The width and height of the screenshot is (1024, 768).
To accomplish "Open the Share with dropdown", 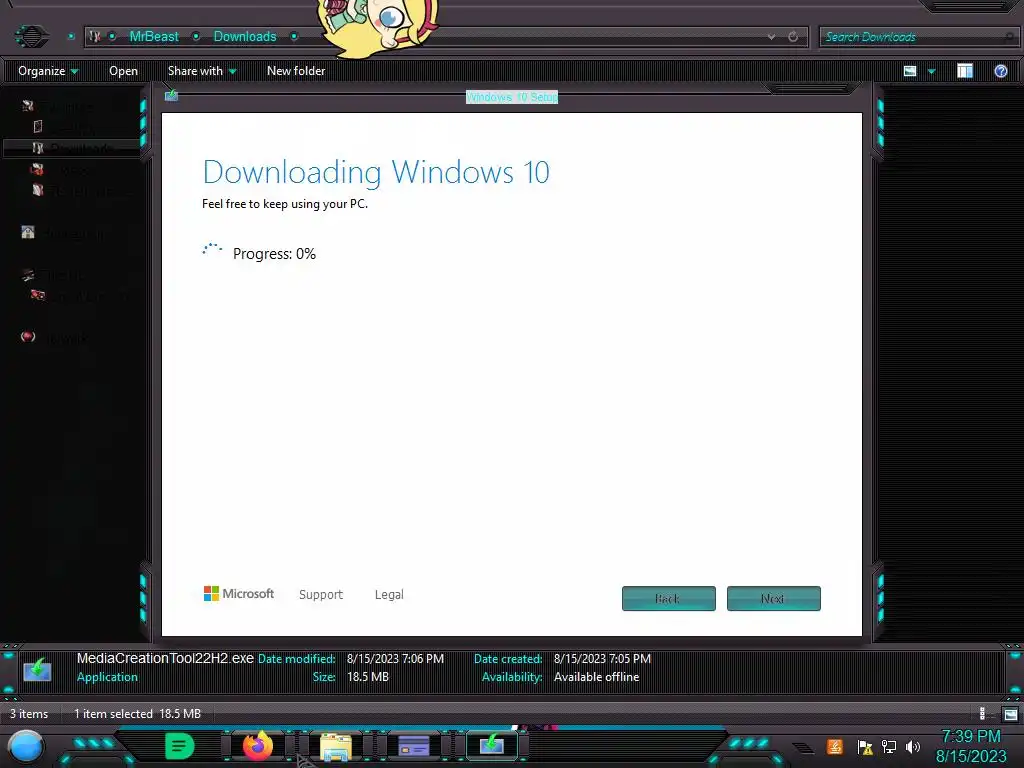I will tap(202, 71).
